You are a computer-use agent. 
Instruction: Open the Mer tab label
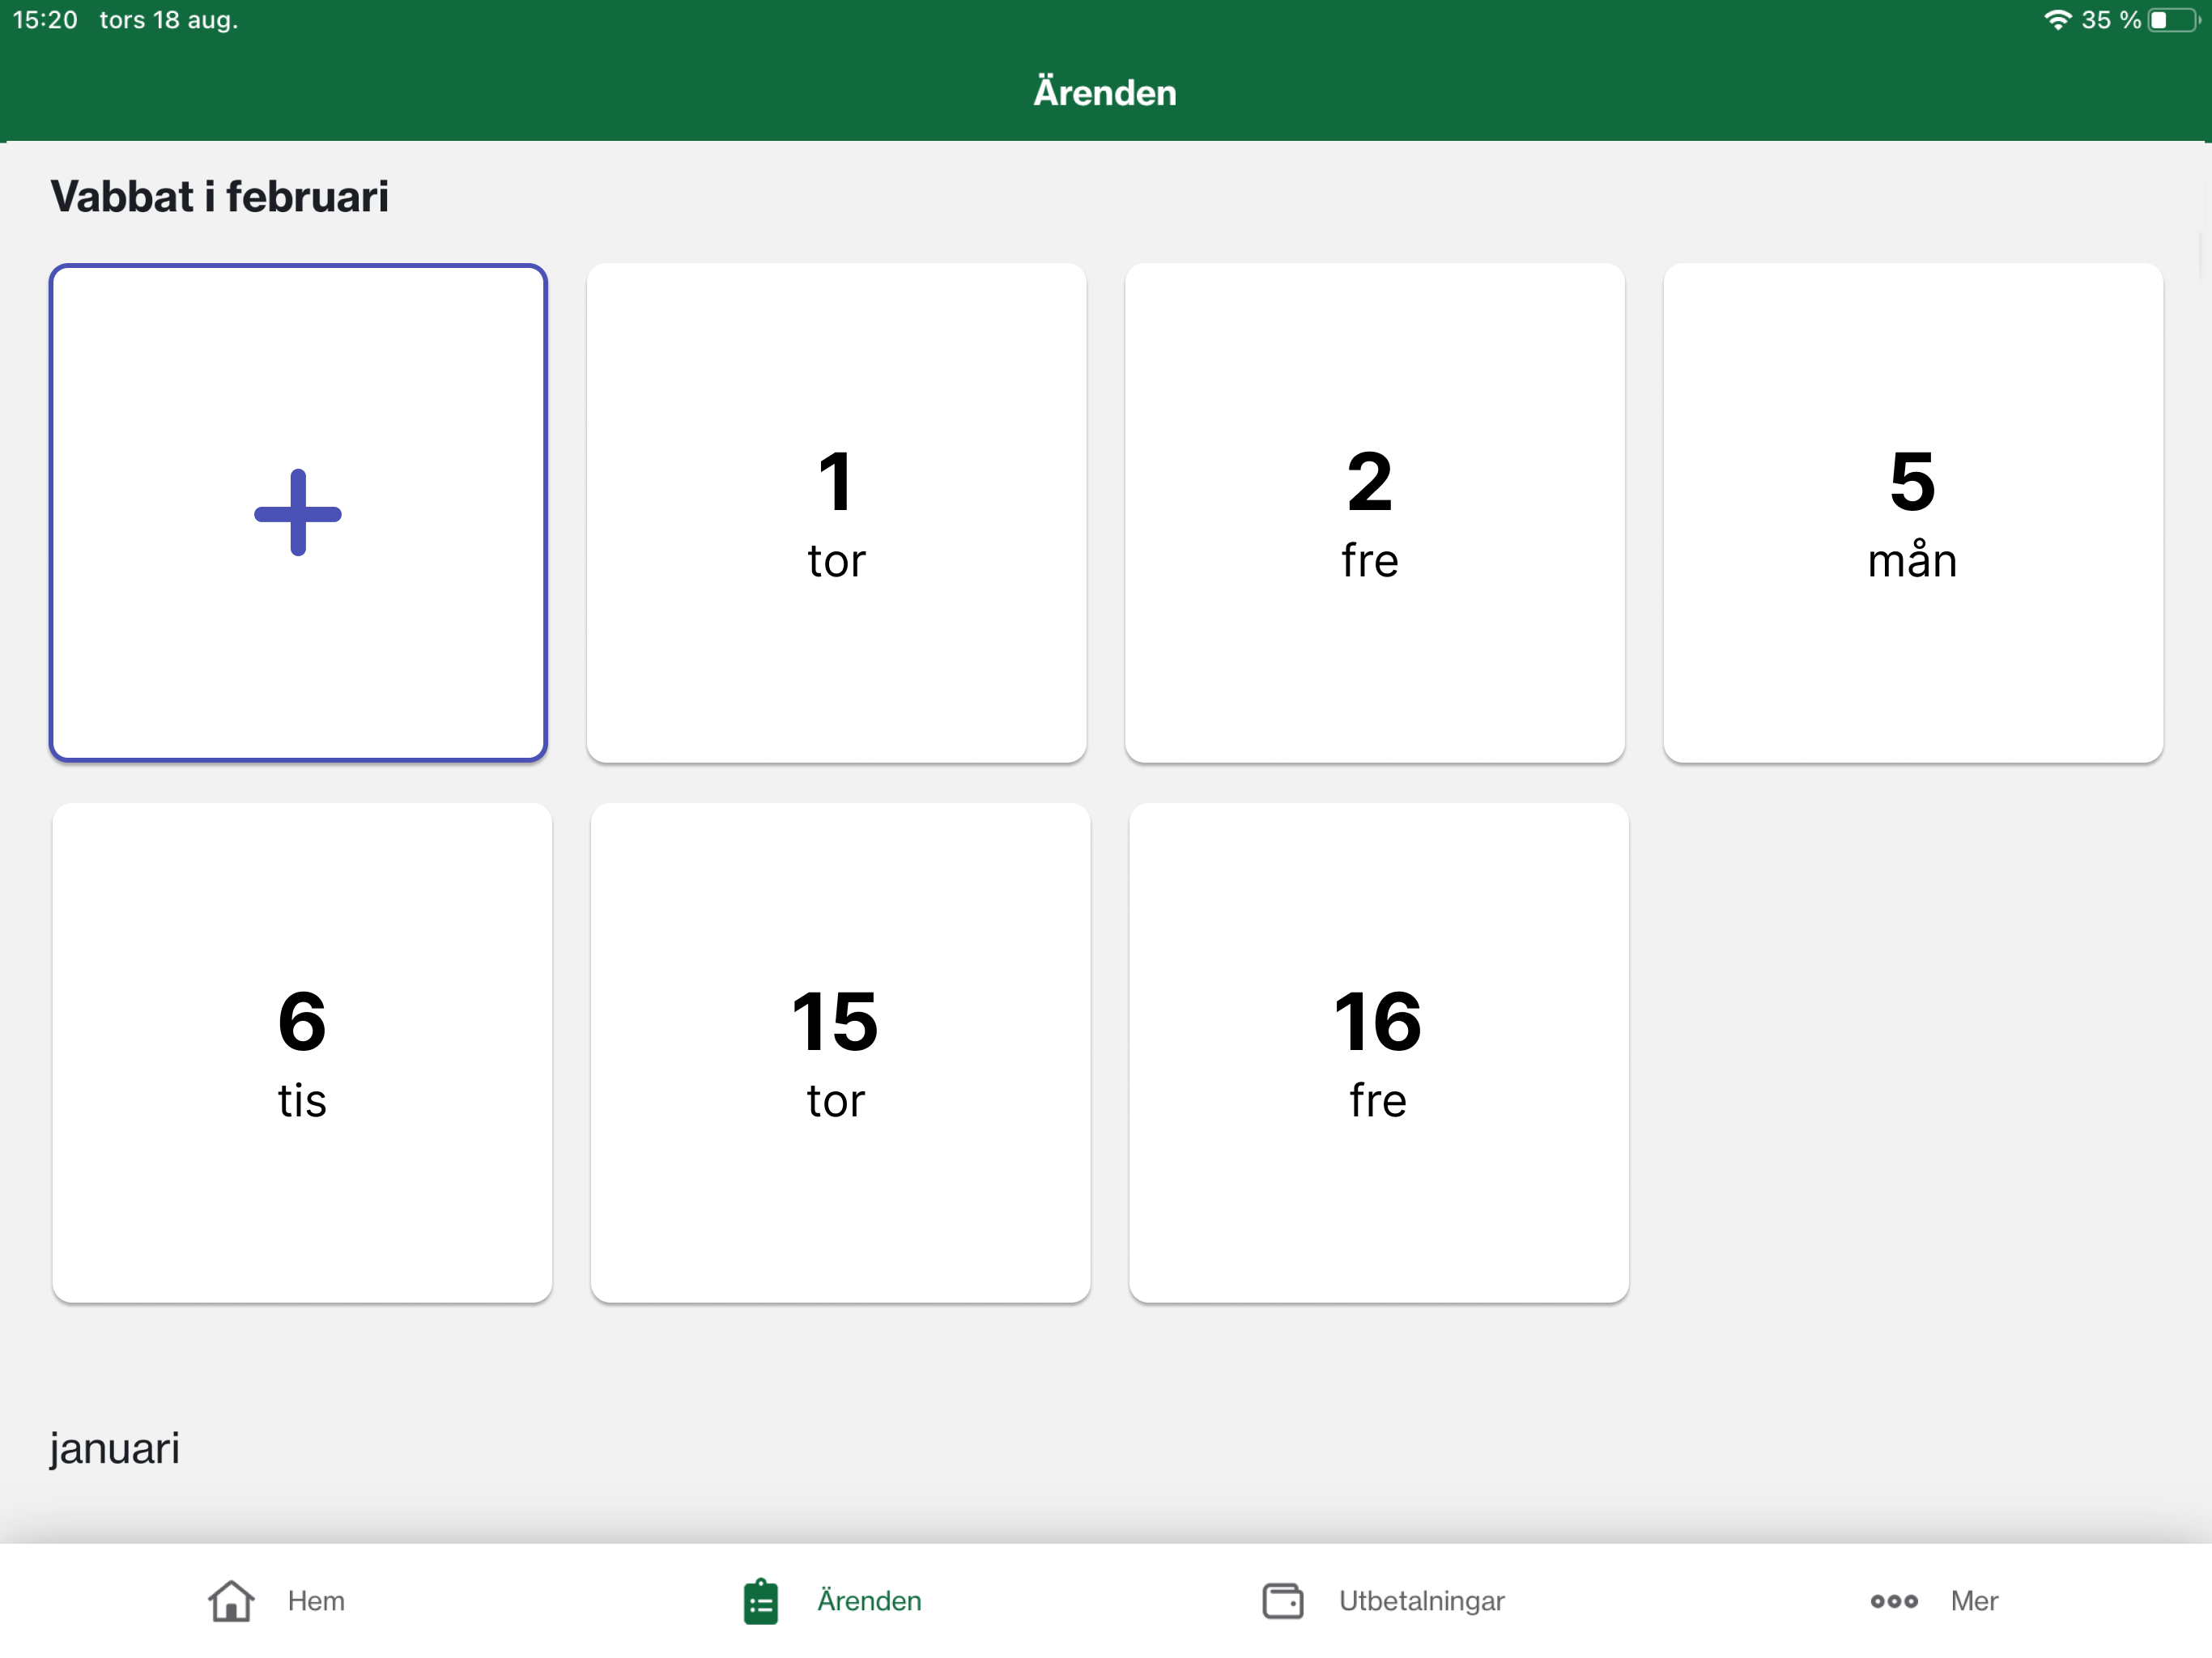(x=1974, y=1600)
